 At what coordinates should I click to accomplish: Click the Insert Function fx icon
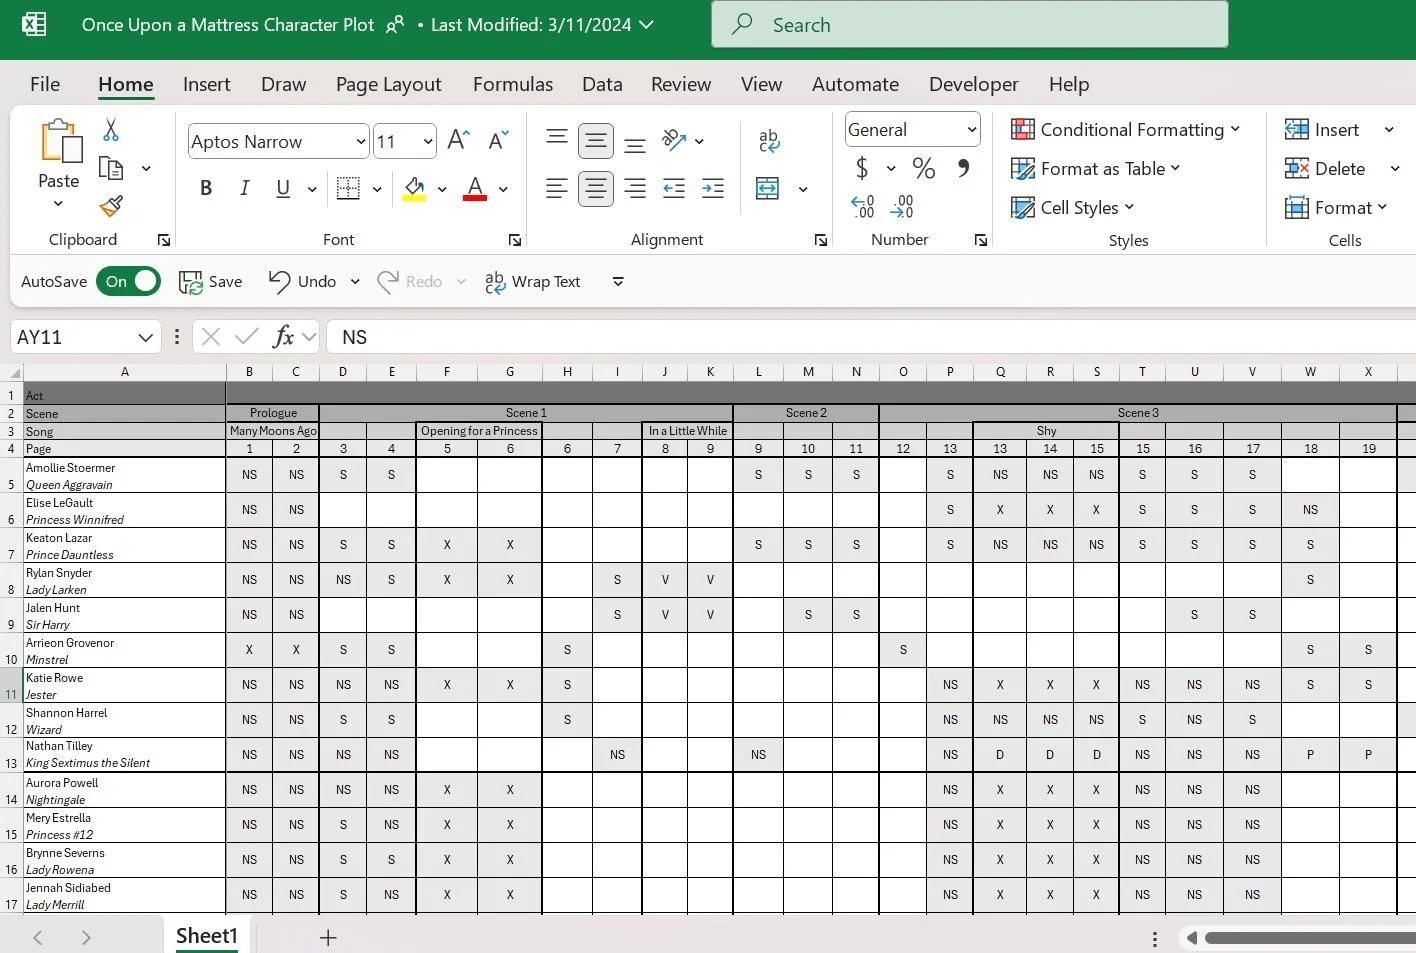coord(284,337)
